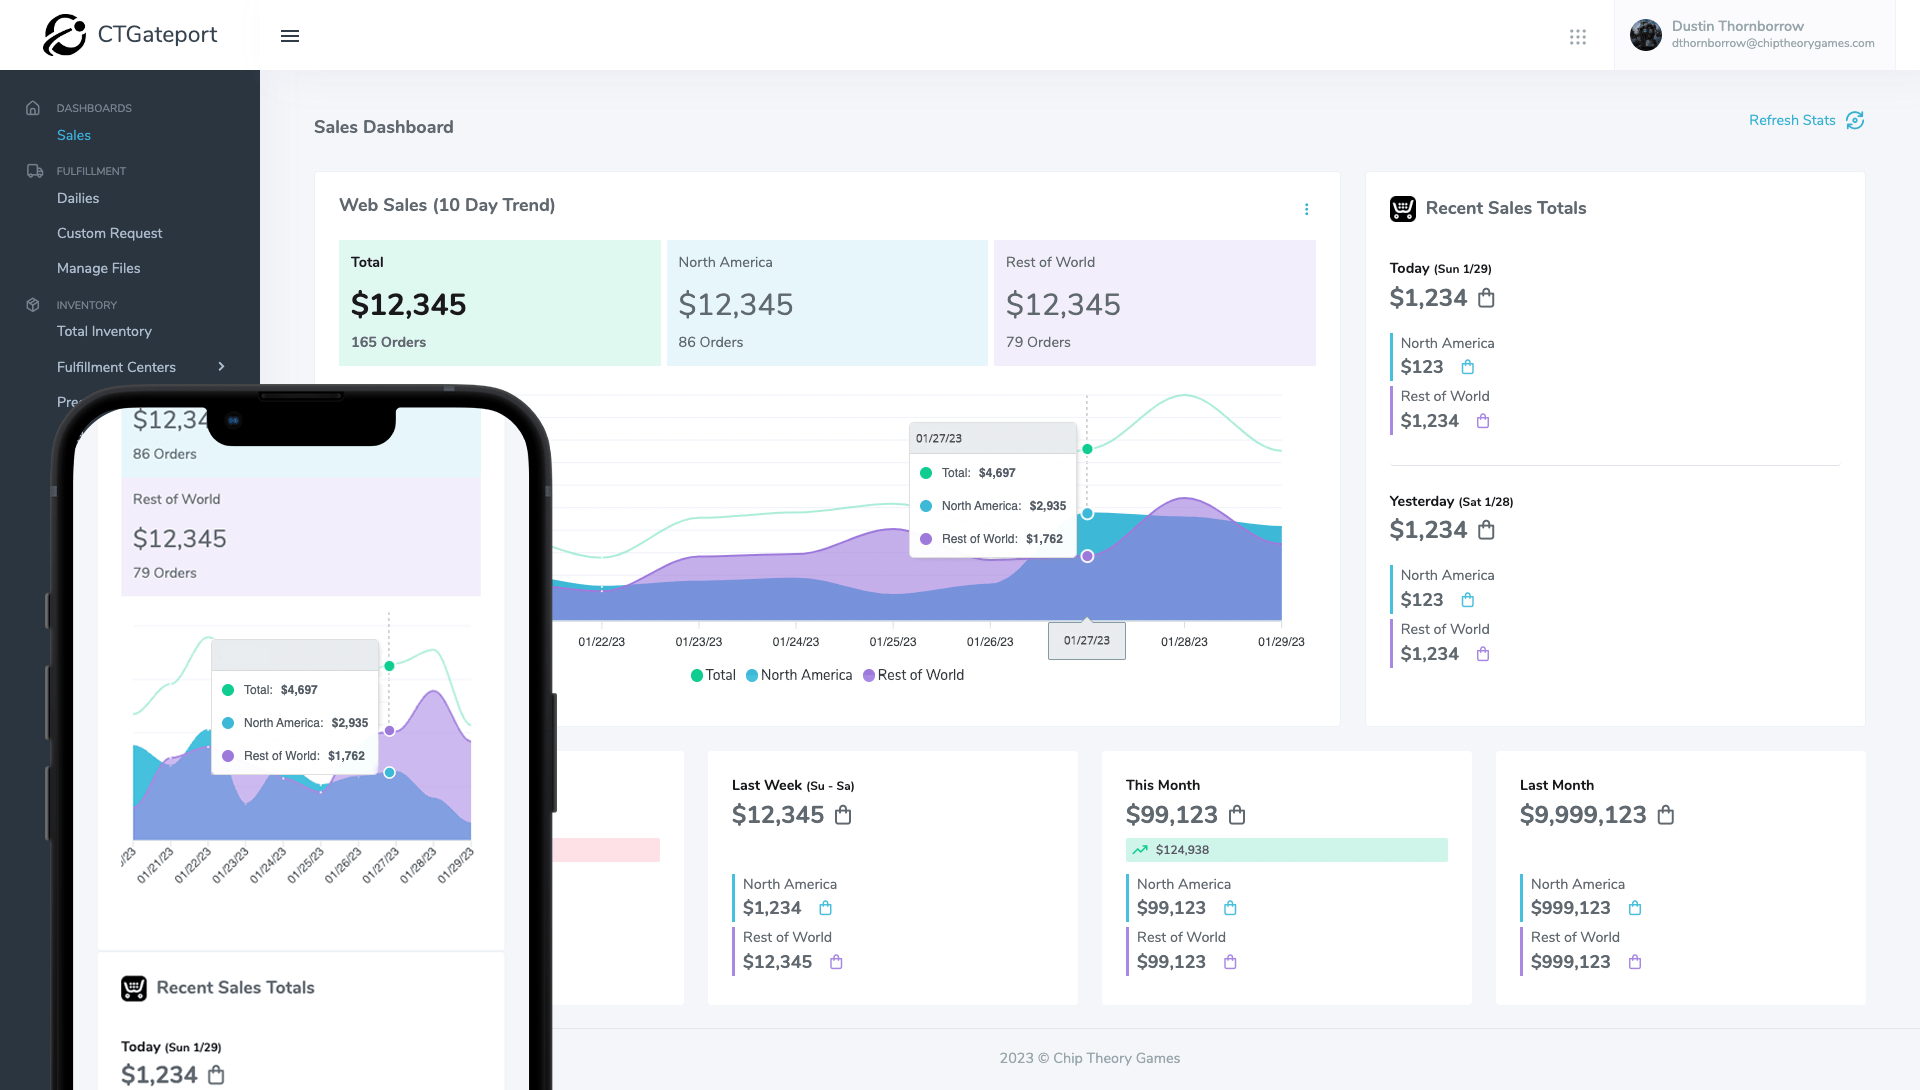Click Last Week Rest of World bag icon

(x=837, y=962)
